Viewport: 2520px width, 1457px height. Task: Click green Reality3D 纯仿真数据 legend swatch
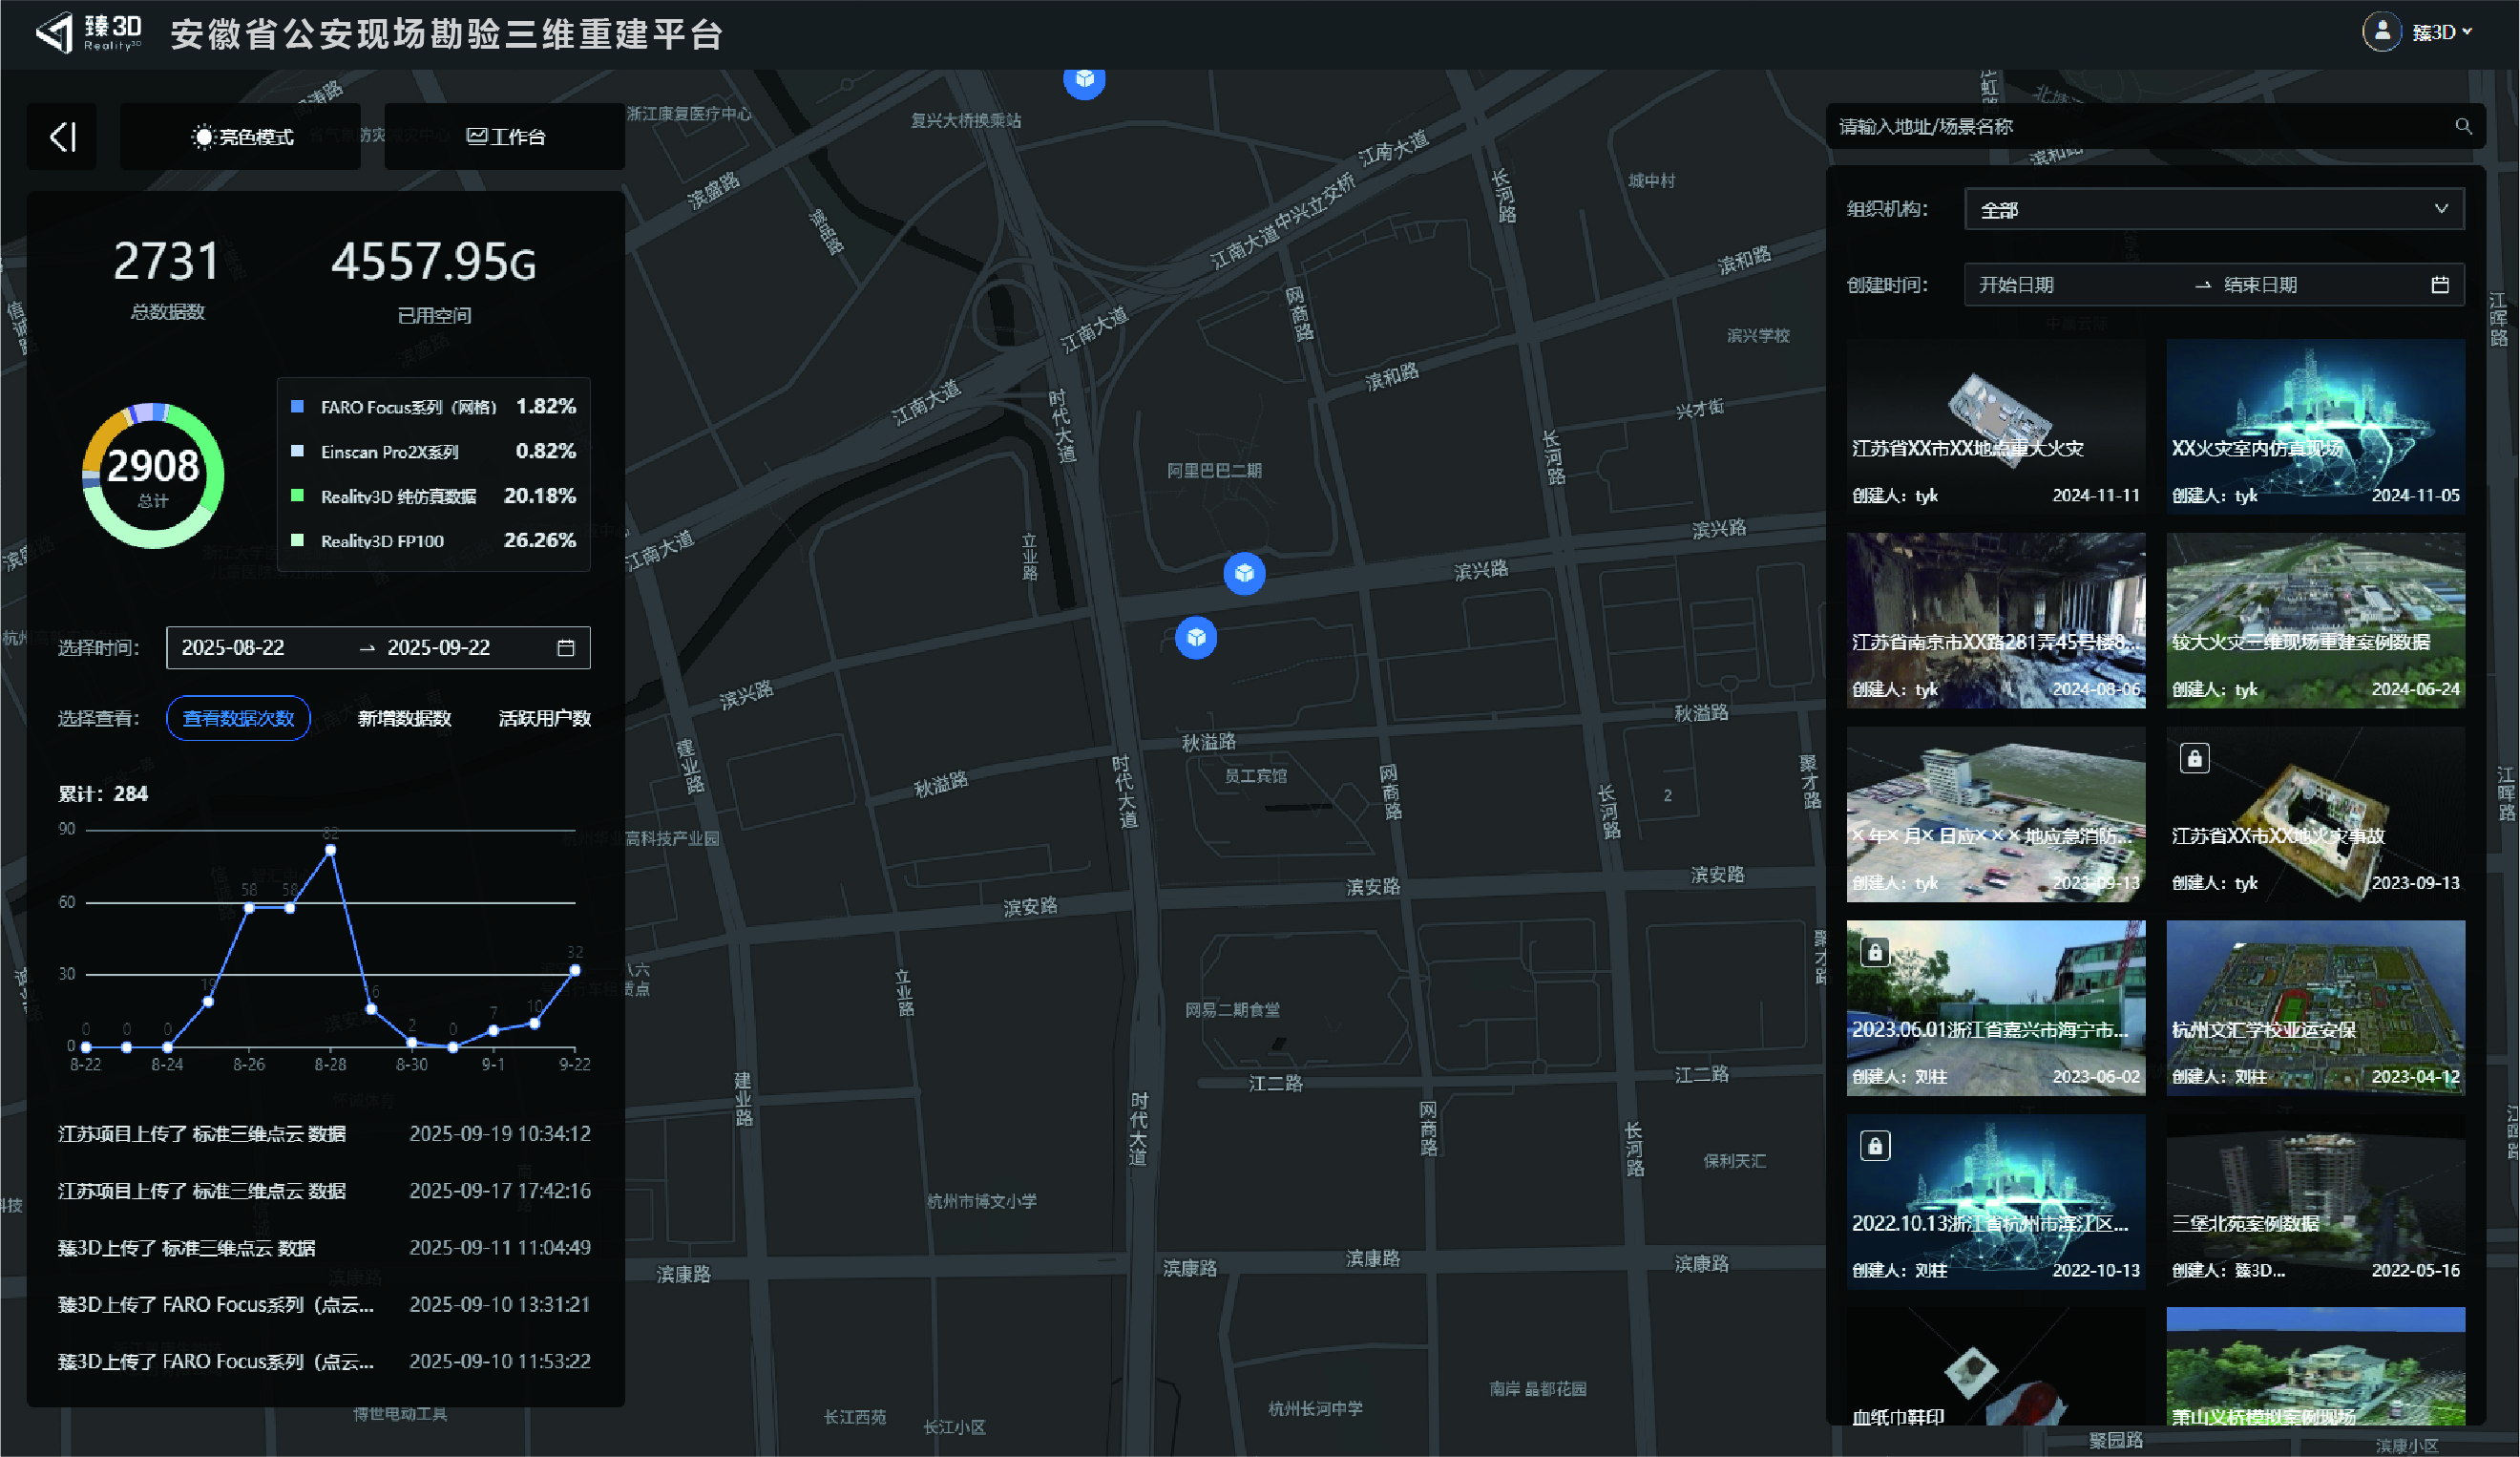(x=297, y=496)
